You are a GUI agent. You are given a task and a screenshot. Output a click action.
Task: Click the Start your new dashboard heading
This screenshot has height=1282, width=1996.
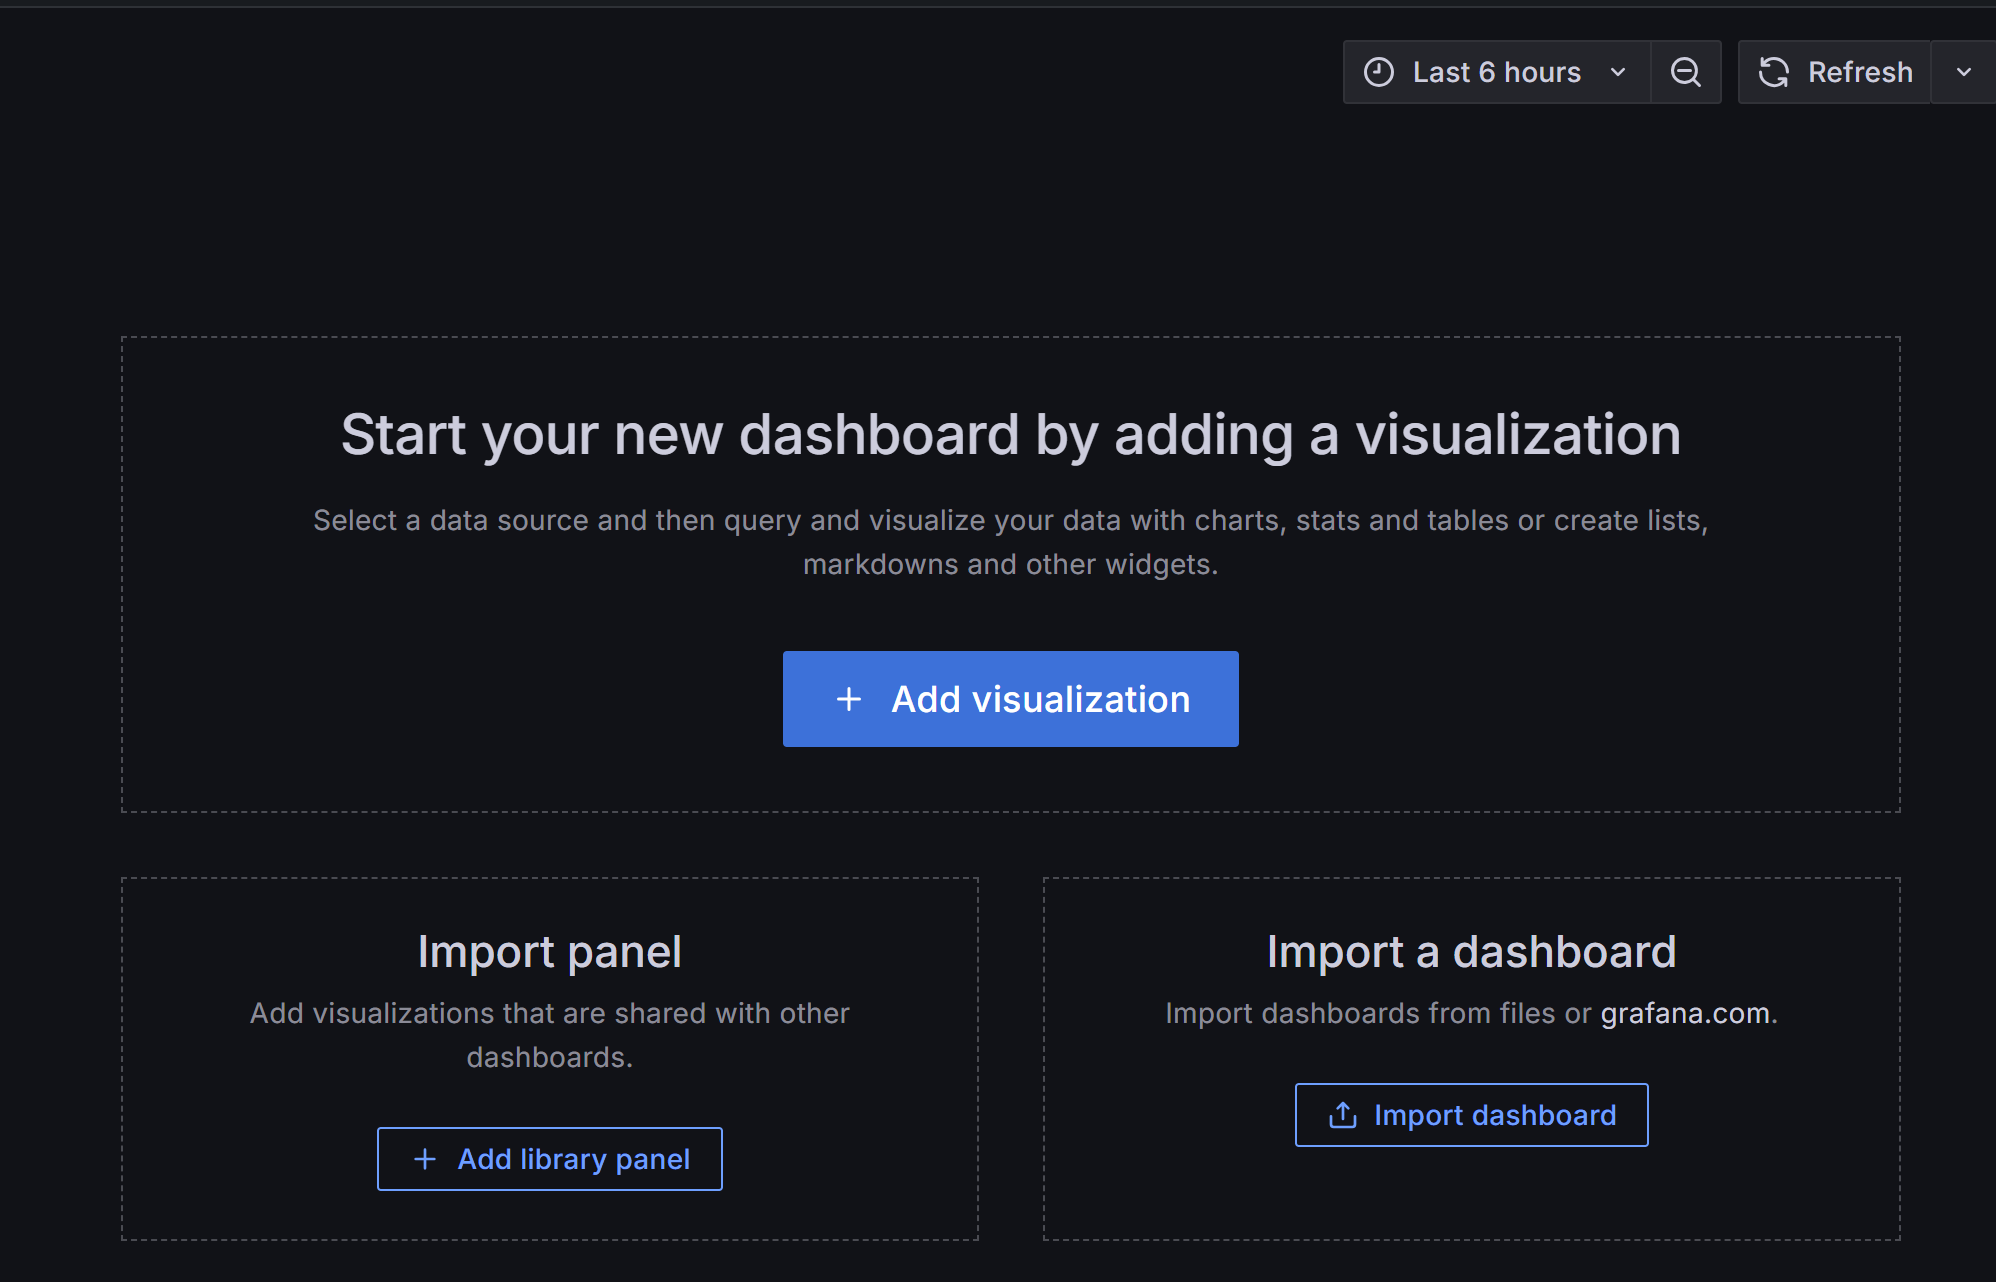[x=1010, y=435]
